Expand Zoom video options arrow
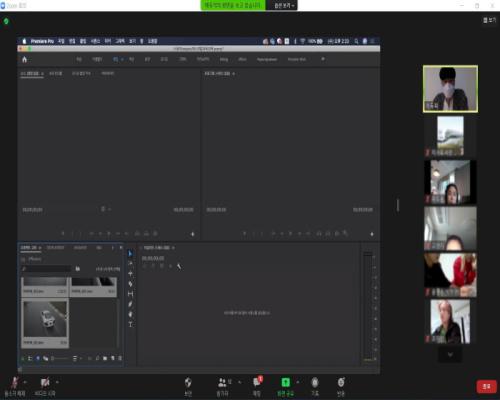500x400 pixels. click(57, 382)
